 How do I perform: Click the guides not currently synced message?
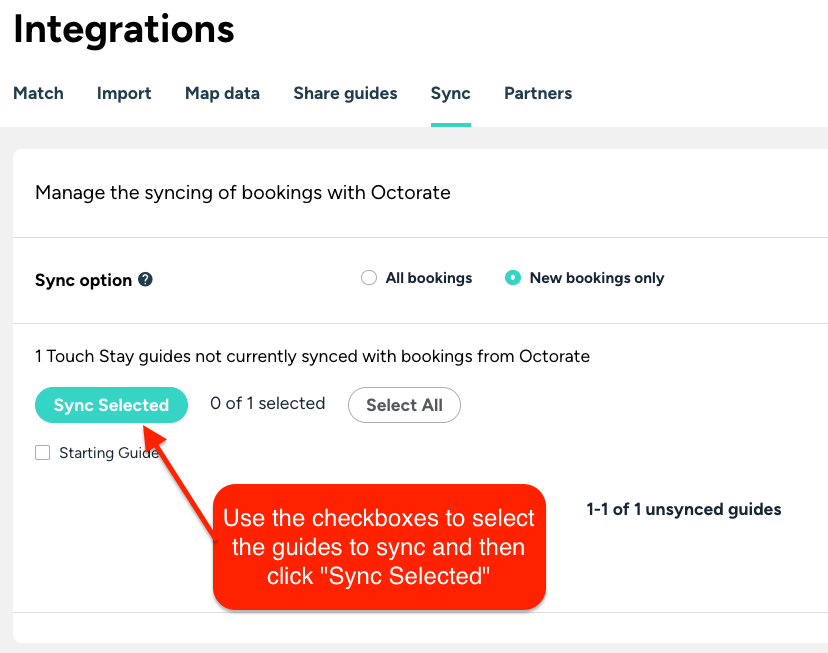(313, 356)
